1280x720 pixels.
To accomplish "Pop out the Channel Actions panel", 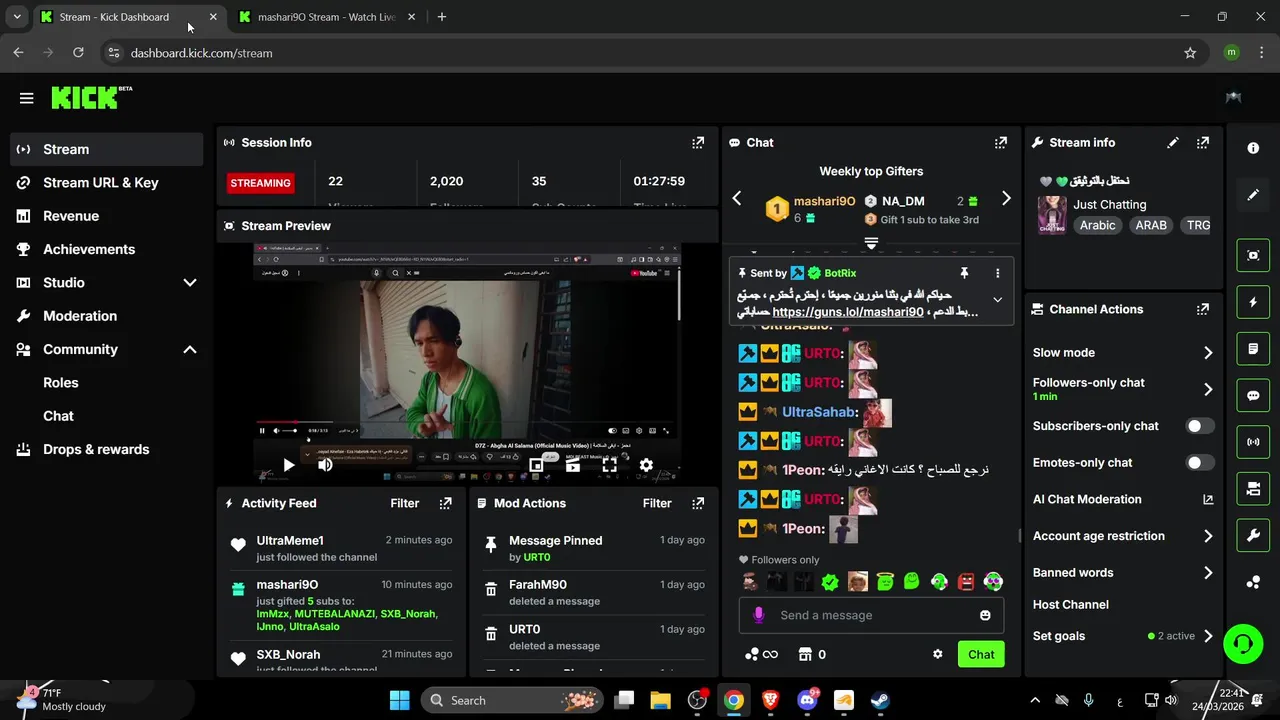I will click(x=1203, y=310).
